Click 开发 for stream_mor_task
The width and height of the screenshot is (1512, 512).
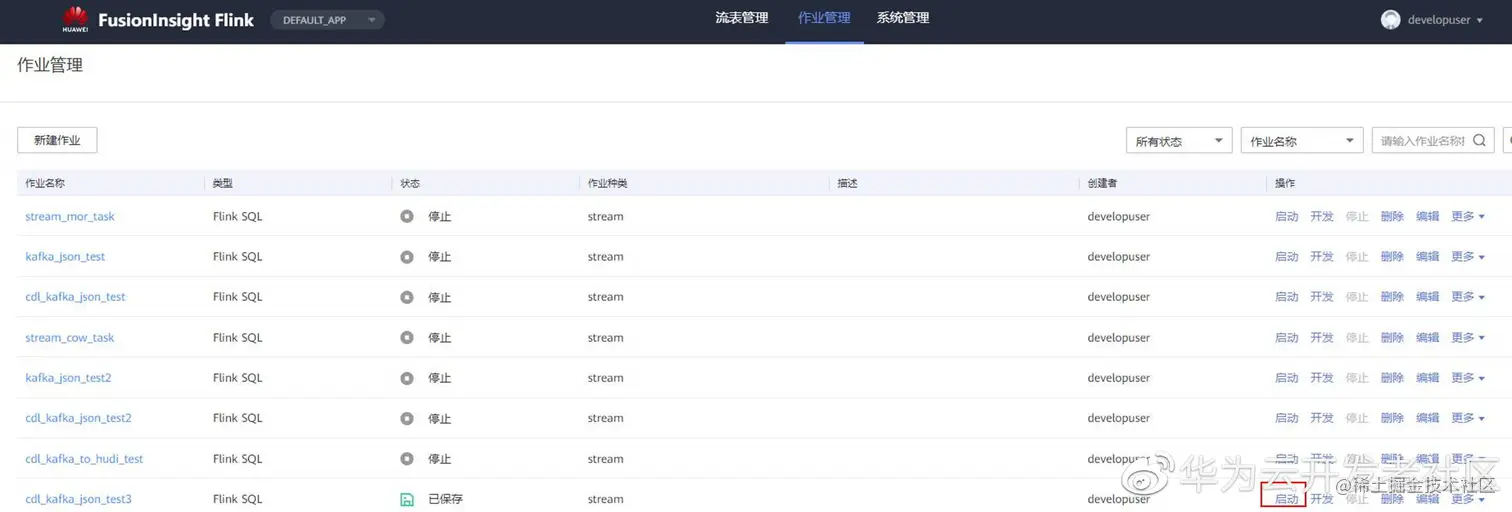tap(1322, 216)
